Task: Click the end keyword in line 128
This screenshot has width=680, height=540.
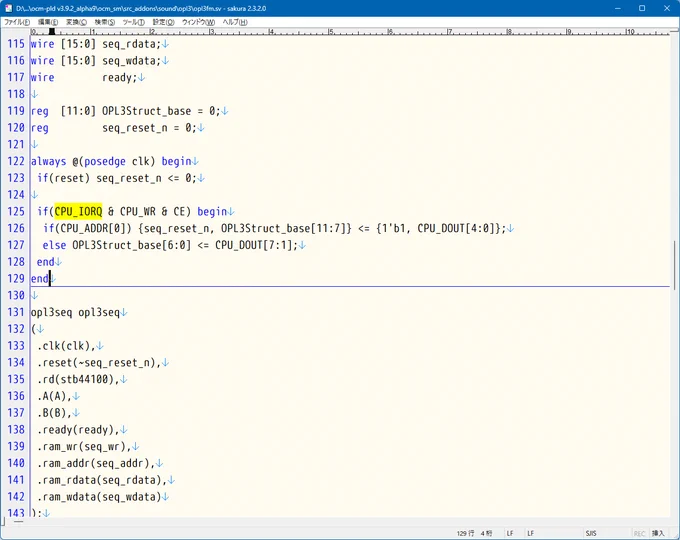Action: point(46,262)
